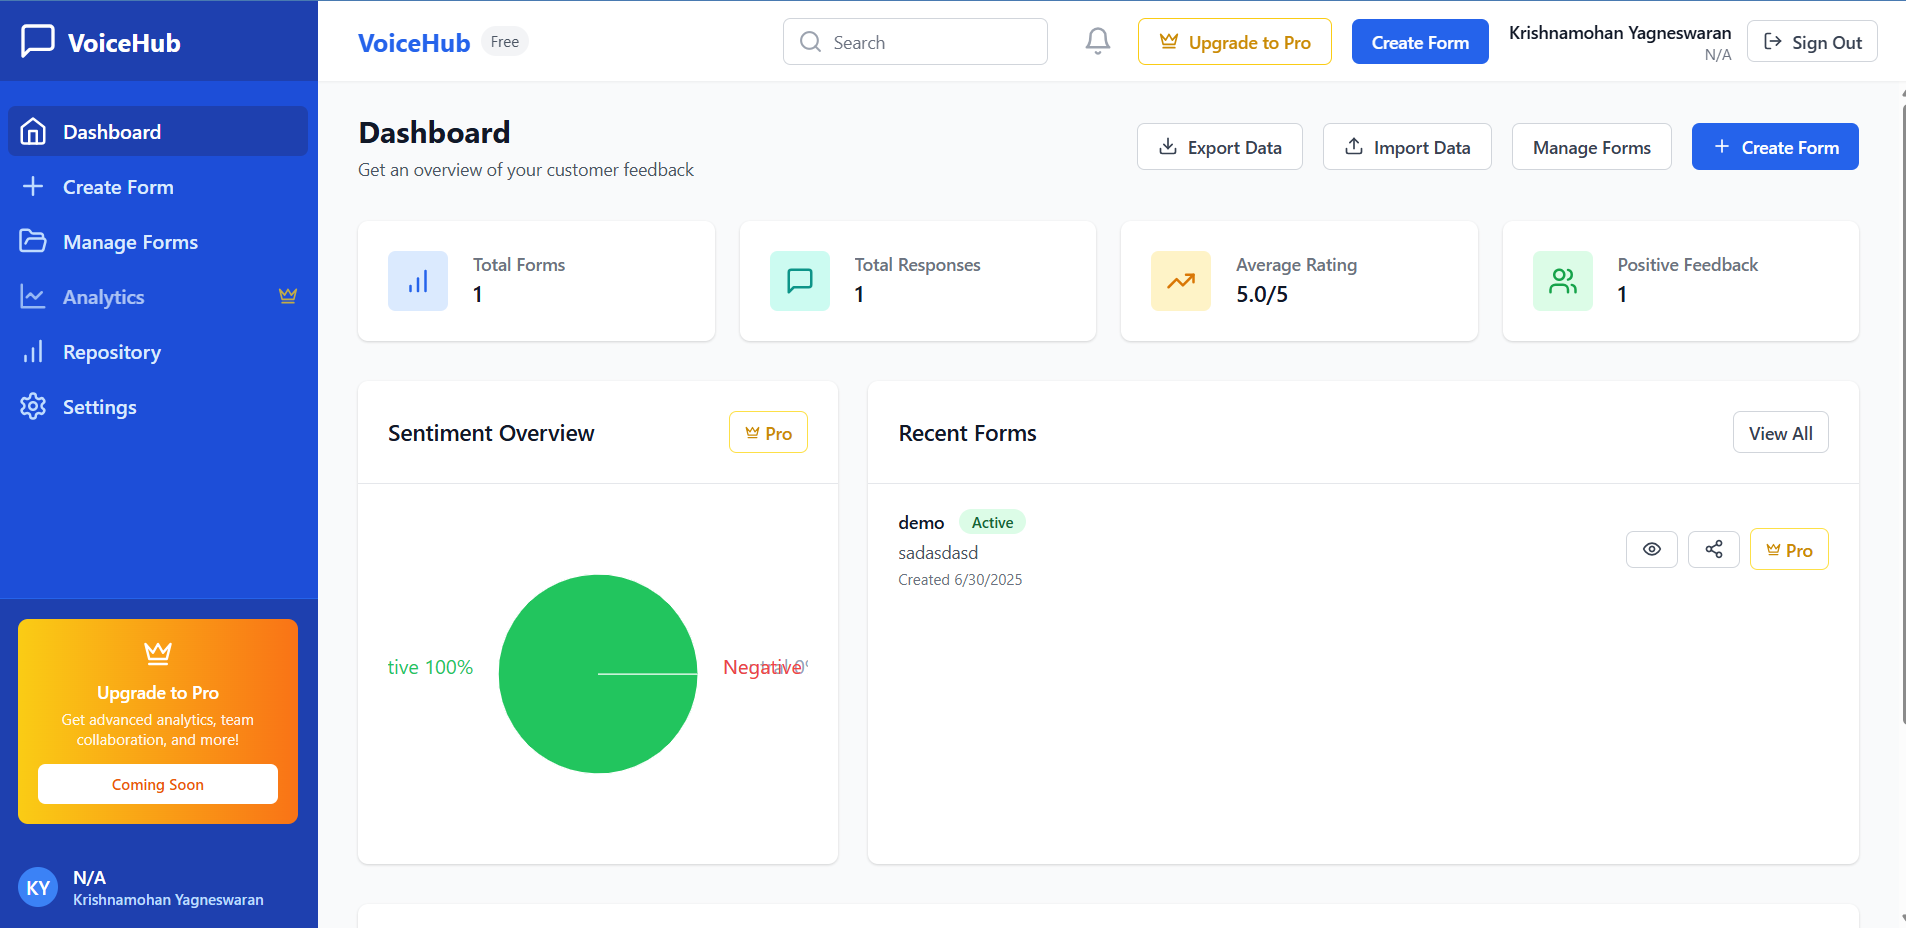Viewport: 1906px width, 928px height.
Task: Click the Average Rating trending icon
Action: click(x=1181, y=281)
